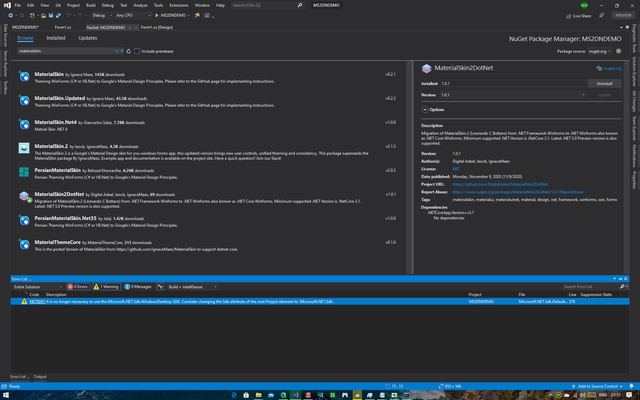This screenshot has width=640, height=400.
Task: Open File Explorer from the taskbar
Action: pos(258,395)
